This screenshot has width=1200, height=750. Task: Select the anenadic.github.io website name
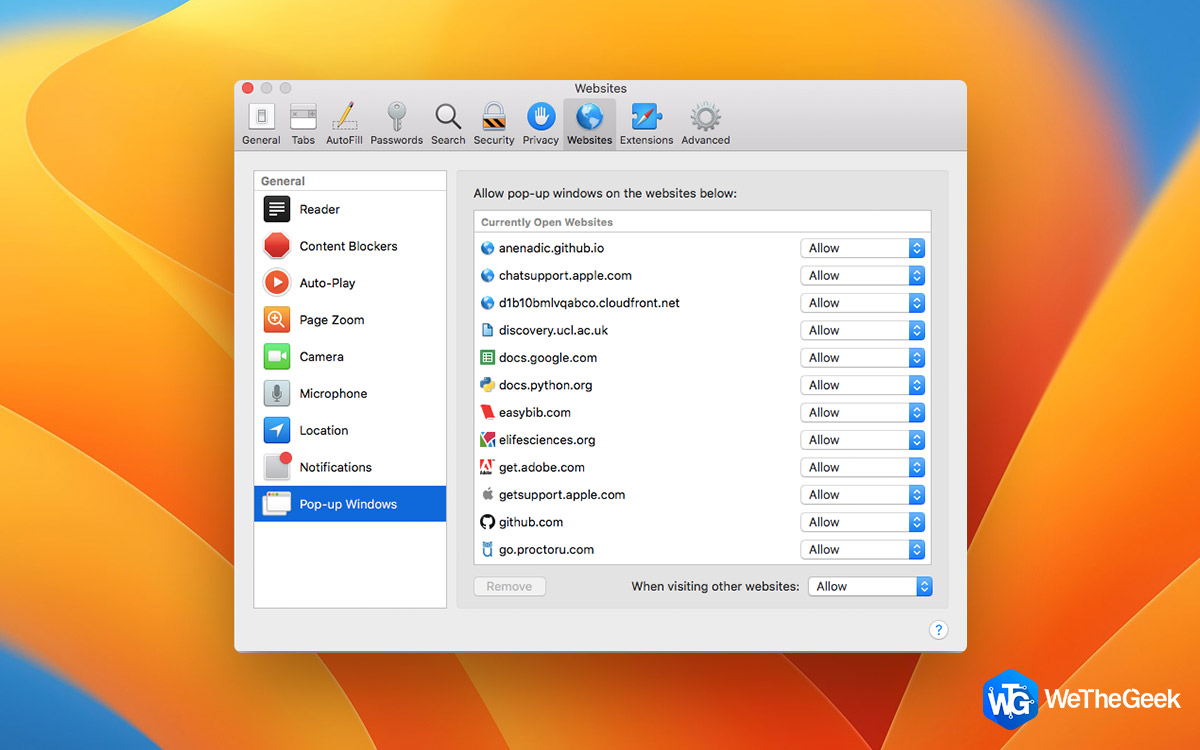[x=551, y=248]
